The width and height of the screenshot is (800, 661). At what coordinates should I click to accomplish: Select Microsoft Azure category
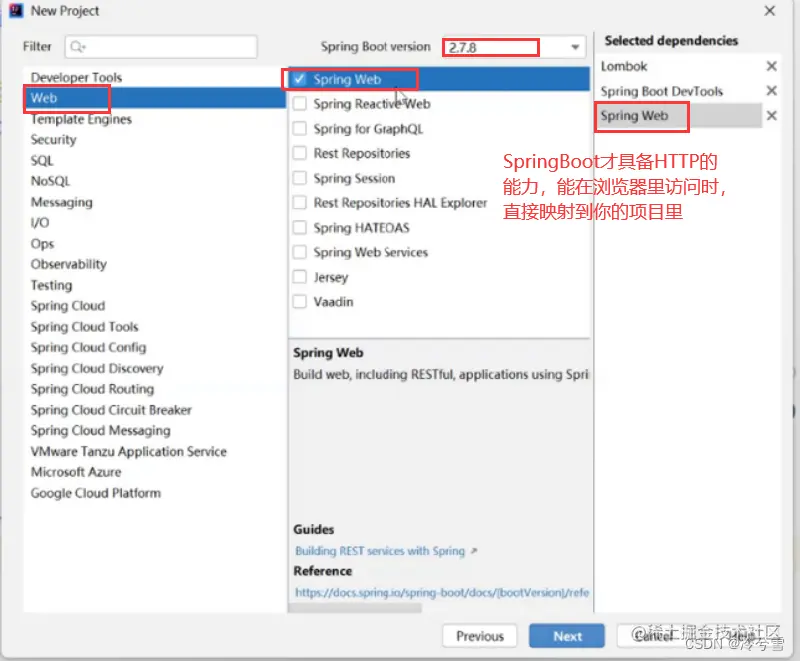click(76, 472)
